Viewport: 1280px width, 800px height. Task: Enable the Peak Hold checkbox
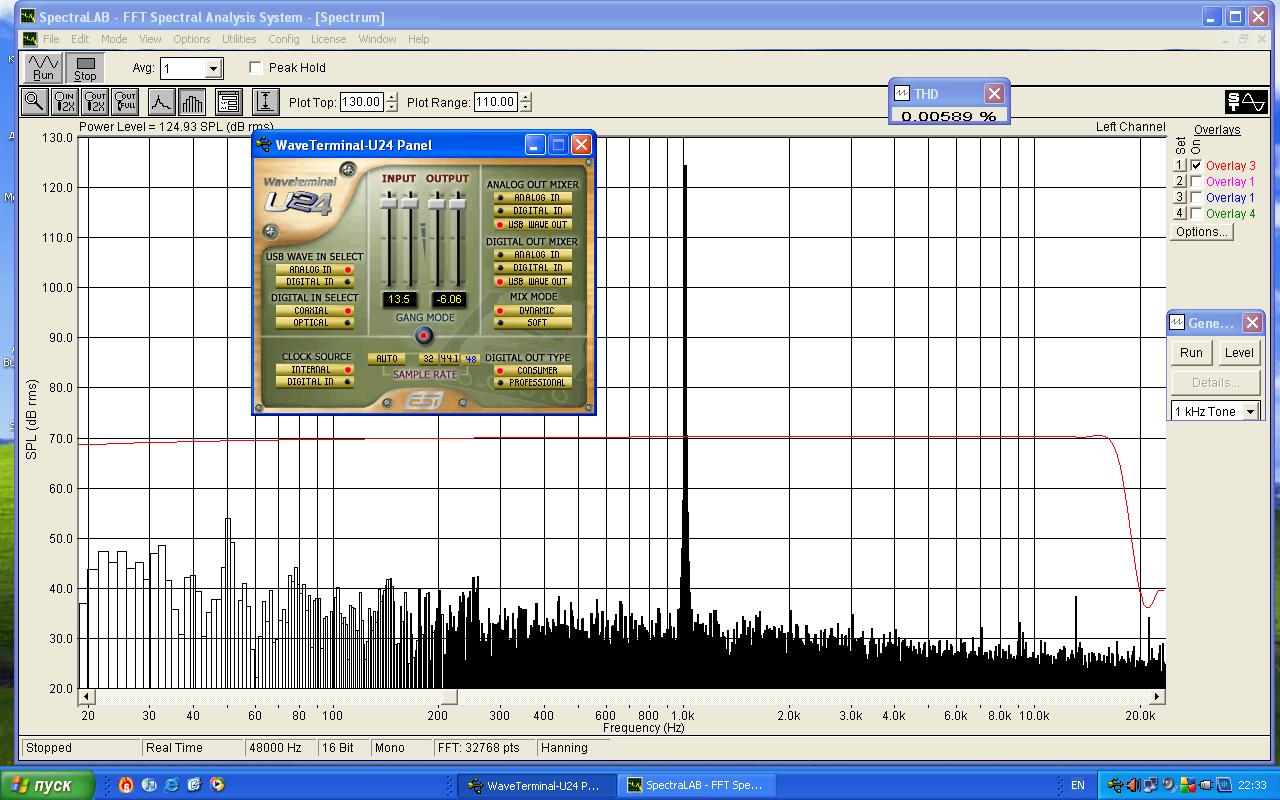click(x=256, y=68)
